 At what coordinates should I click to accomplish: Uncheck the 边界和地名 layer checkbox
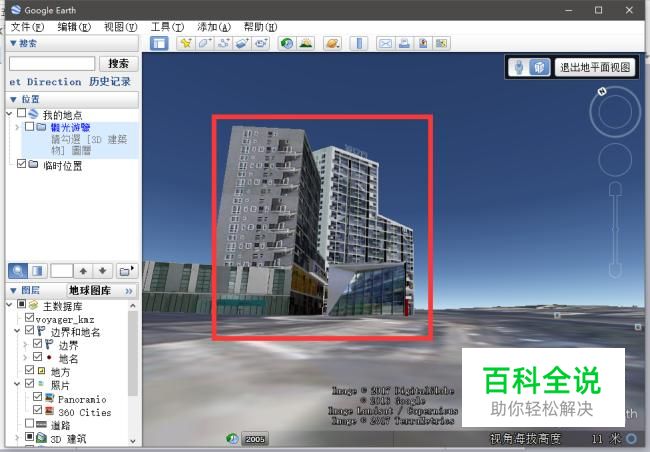click(29, 330)
